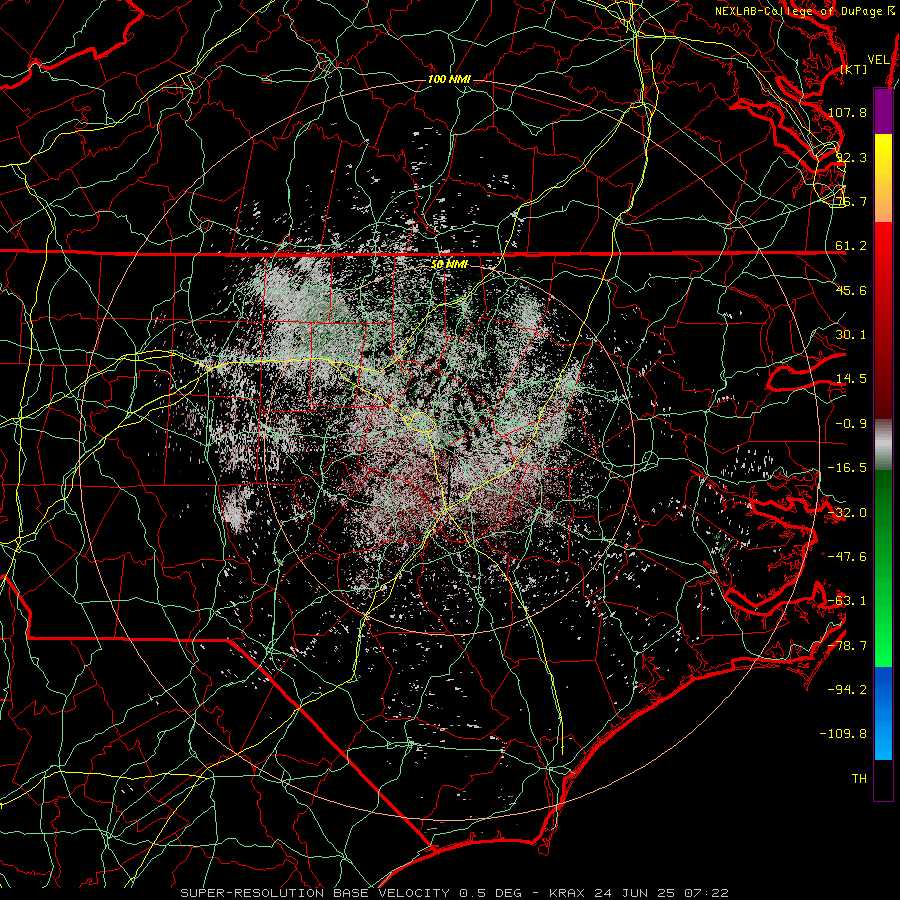Click the 76.7 legend value
The image size is (900, 900).
coord(851,201)
